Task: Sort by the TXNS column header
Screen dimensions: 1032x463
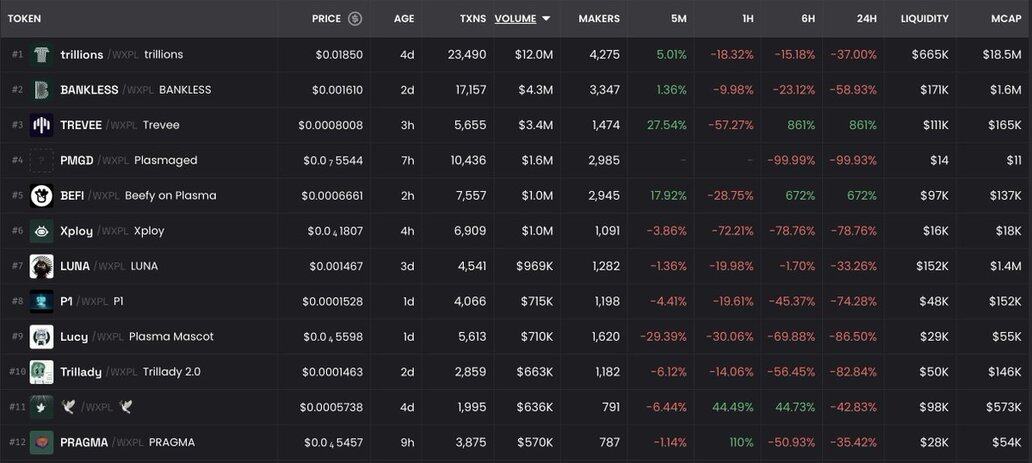Action: 473,18
